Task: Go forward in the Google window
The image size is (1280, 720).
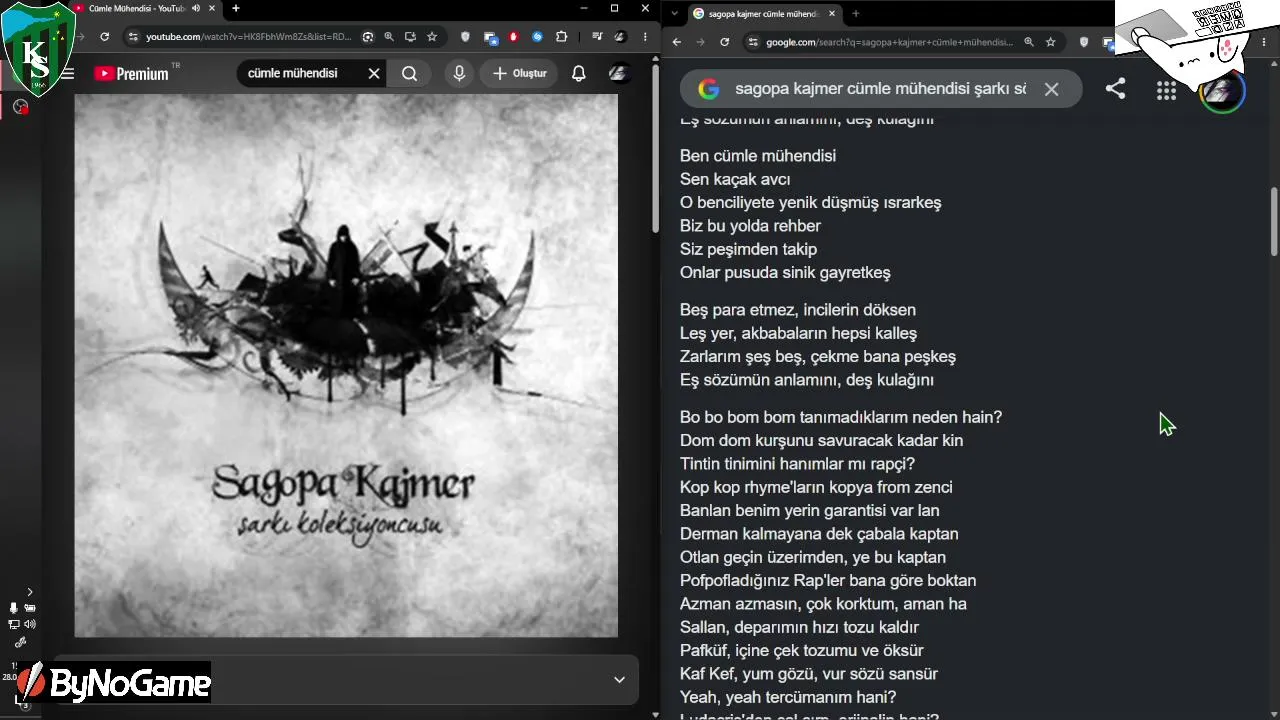Action: 700,42
